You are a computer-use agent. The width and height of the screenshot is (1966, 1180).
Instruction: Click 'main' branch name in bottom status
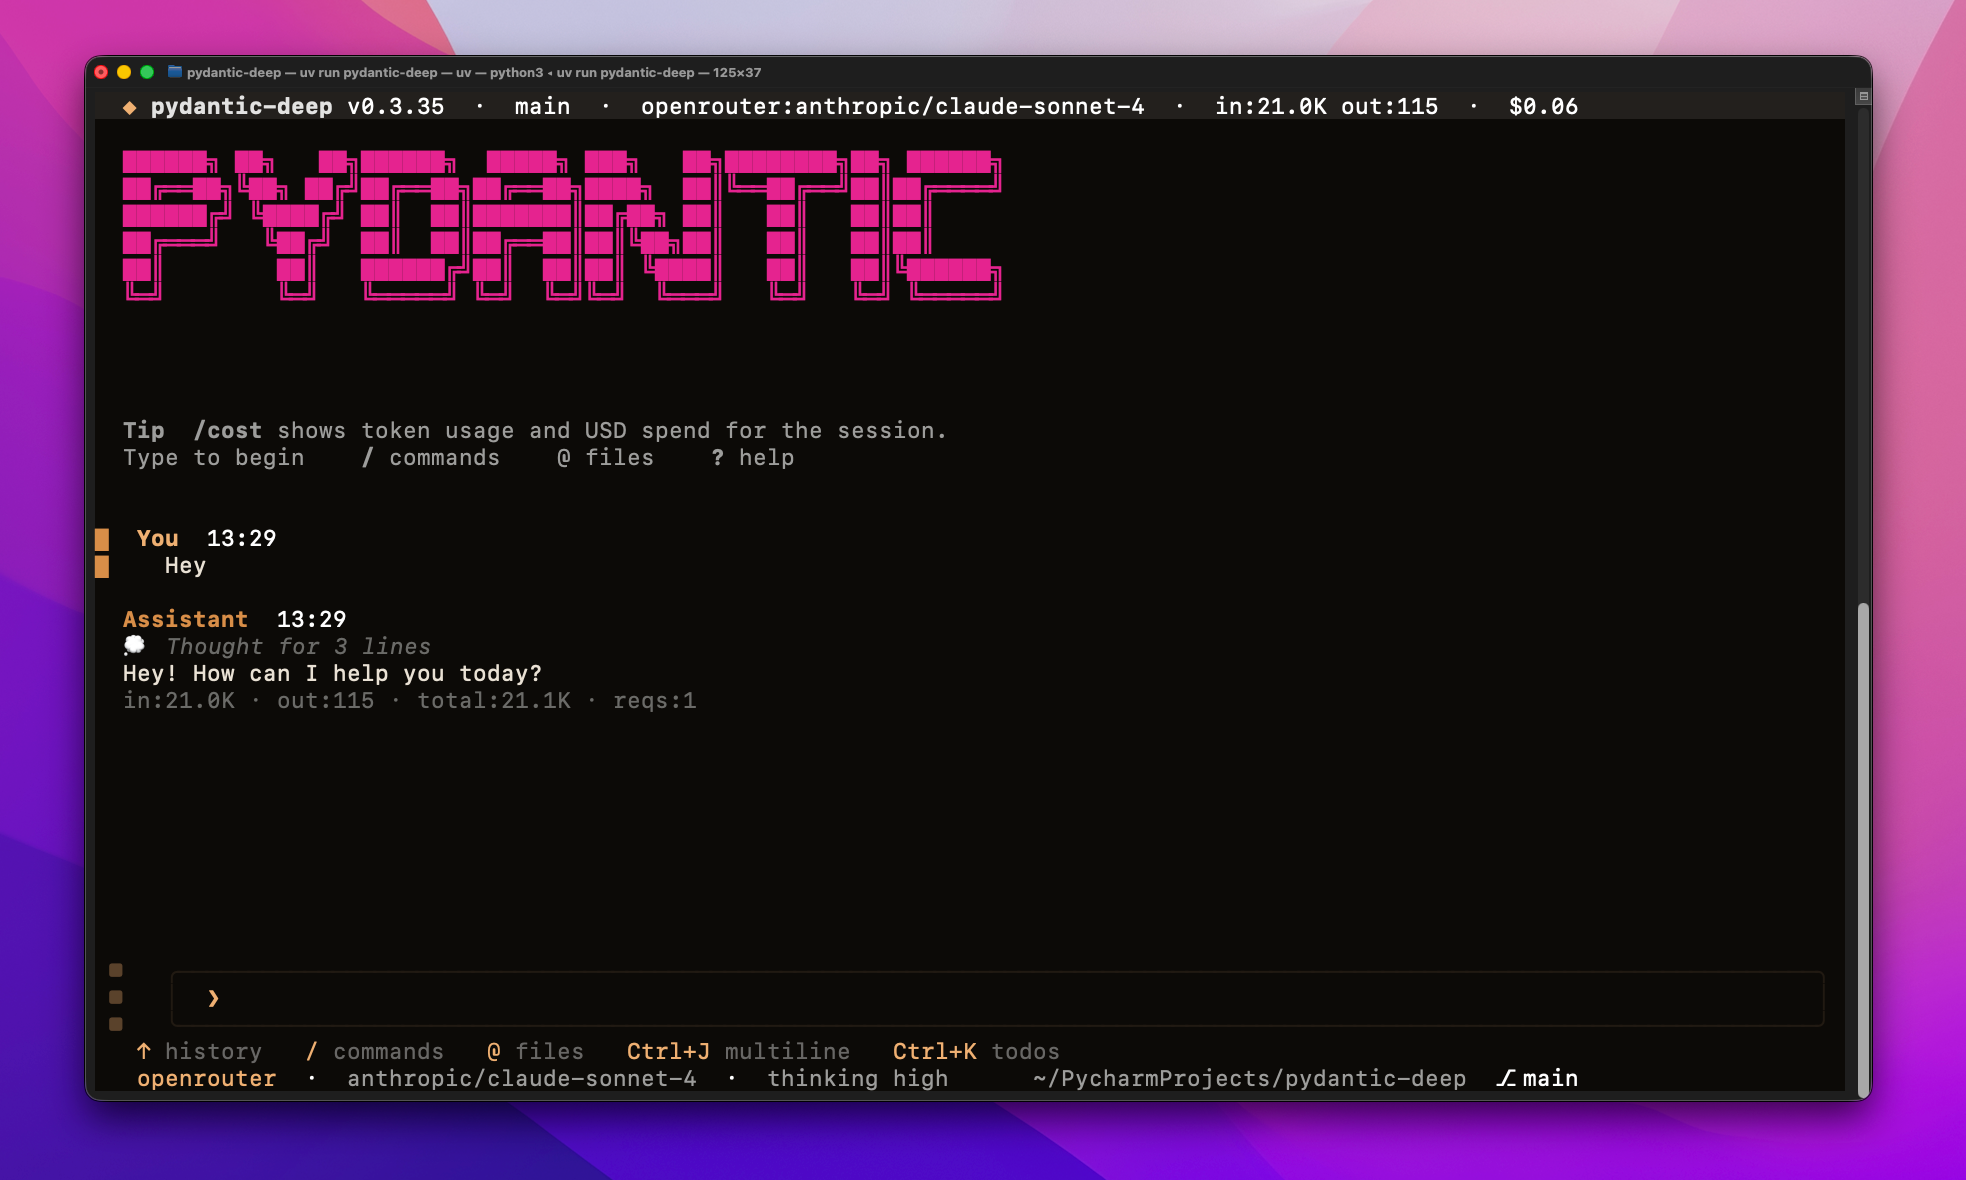[x=1550, y=1078]
